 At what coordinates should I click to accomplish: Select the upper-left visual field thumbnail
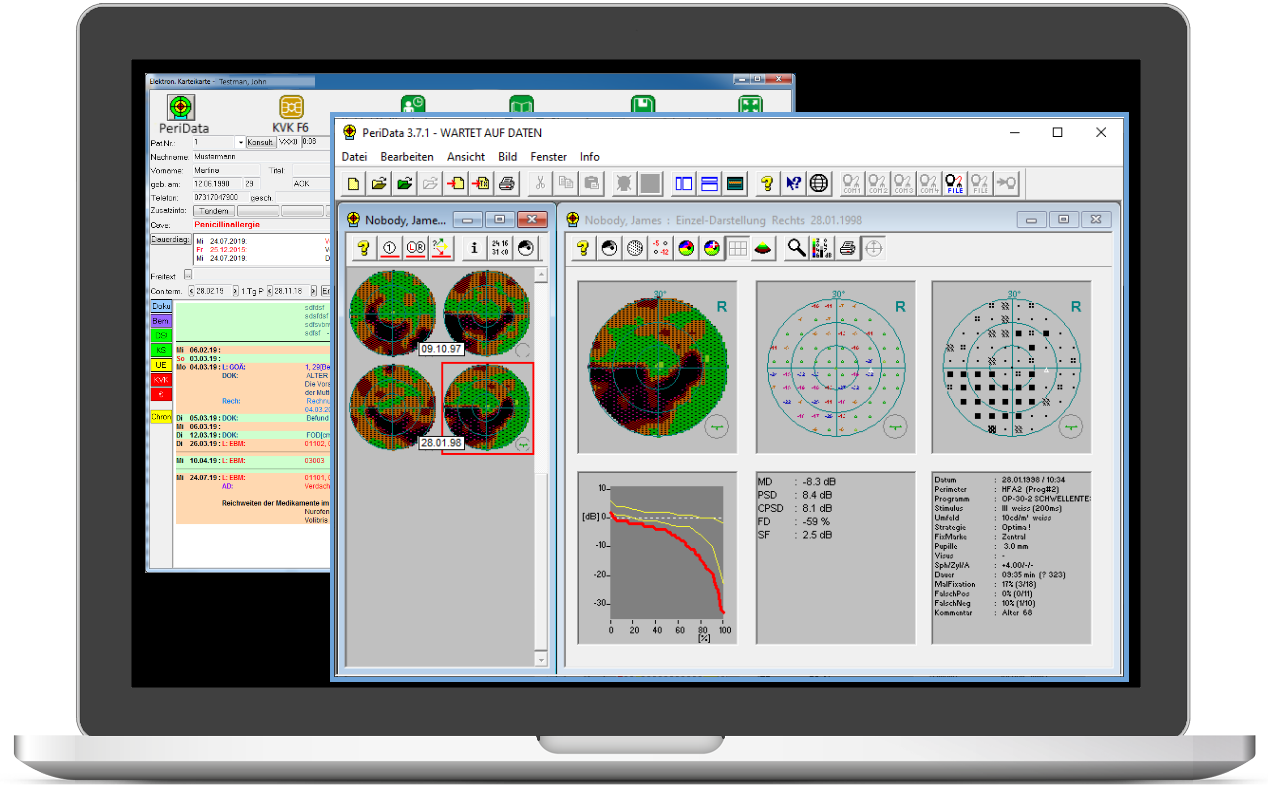(393, 313)
